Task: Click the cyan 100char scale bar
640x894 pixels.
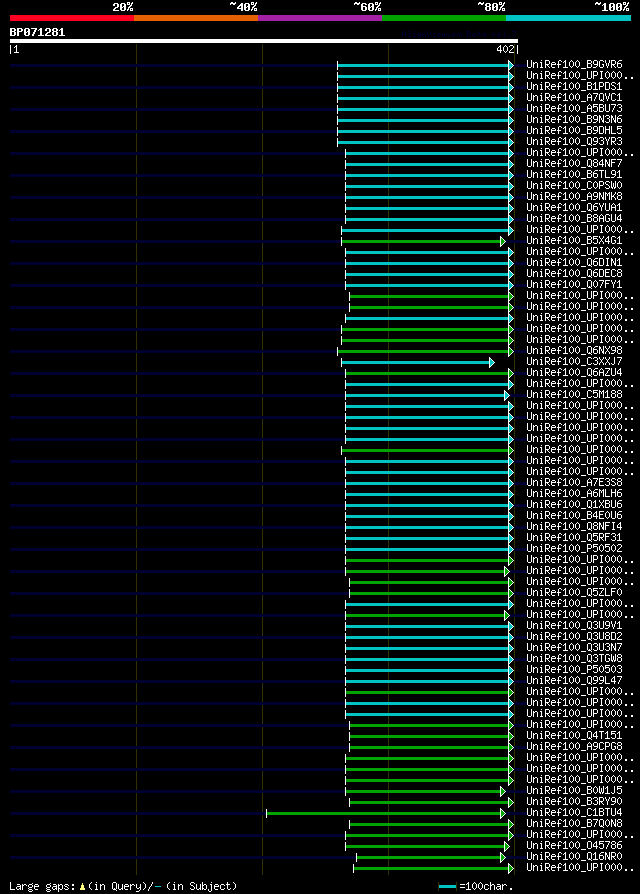Action: pyautogui.click(x=448, y=887)
